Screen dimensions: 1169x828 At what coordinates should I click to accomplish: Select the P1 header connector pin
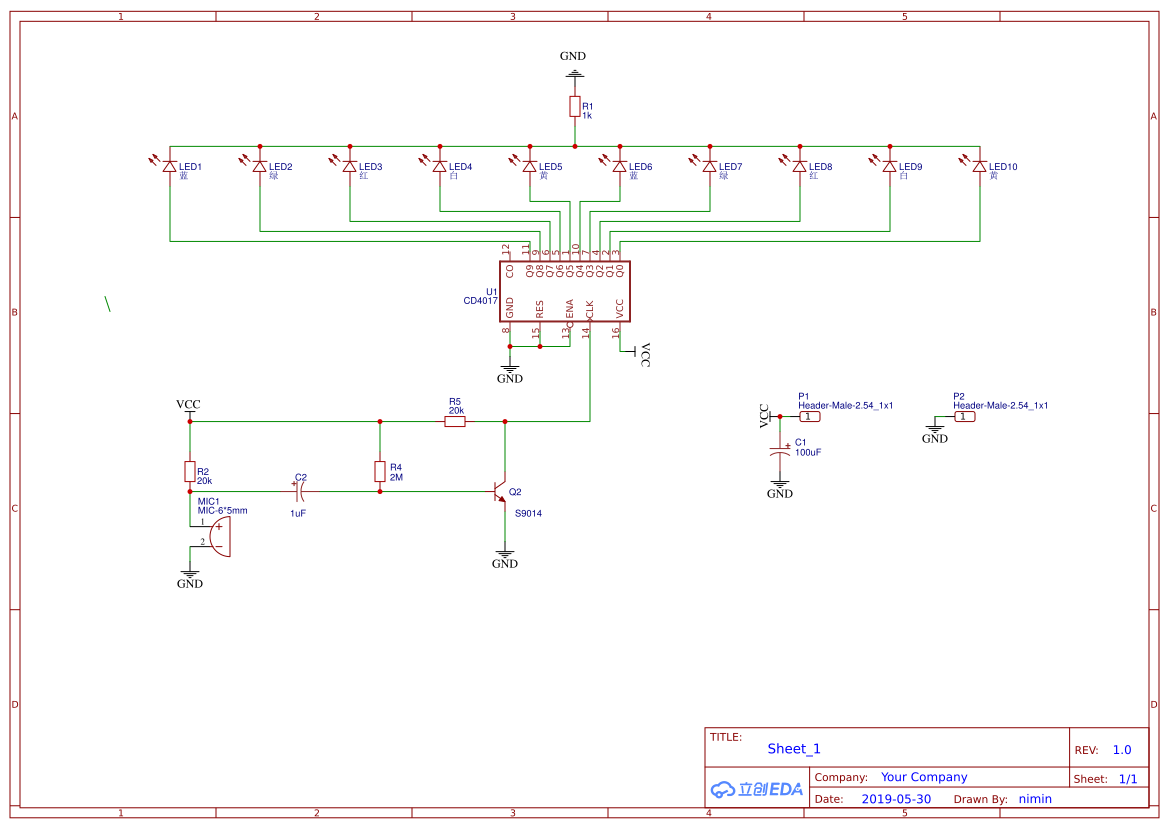[810, 416]
